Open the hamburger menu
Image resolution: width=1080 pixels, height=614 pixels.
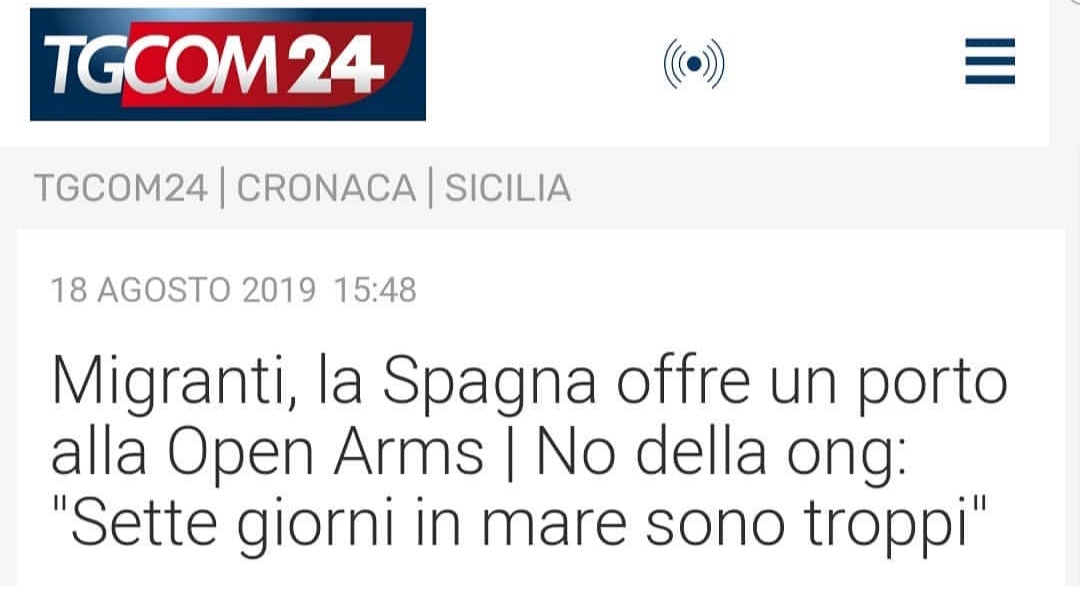[x=990, y=61]
